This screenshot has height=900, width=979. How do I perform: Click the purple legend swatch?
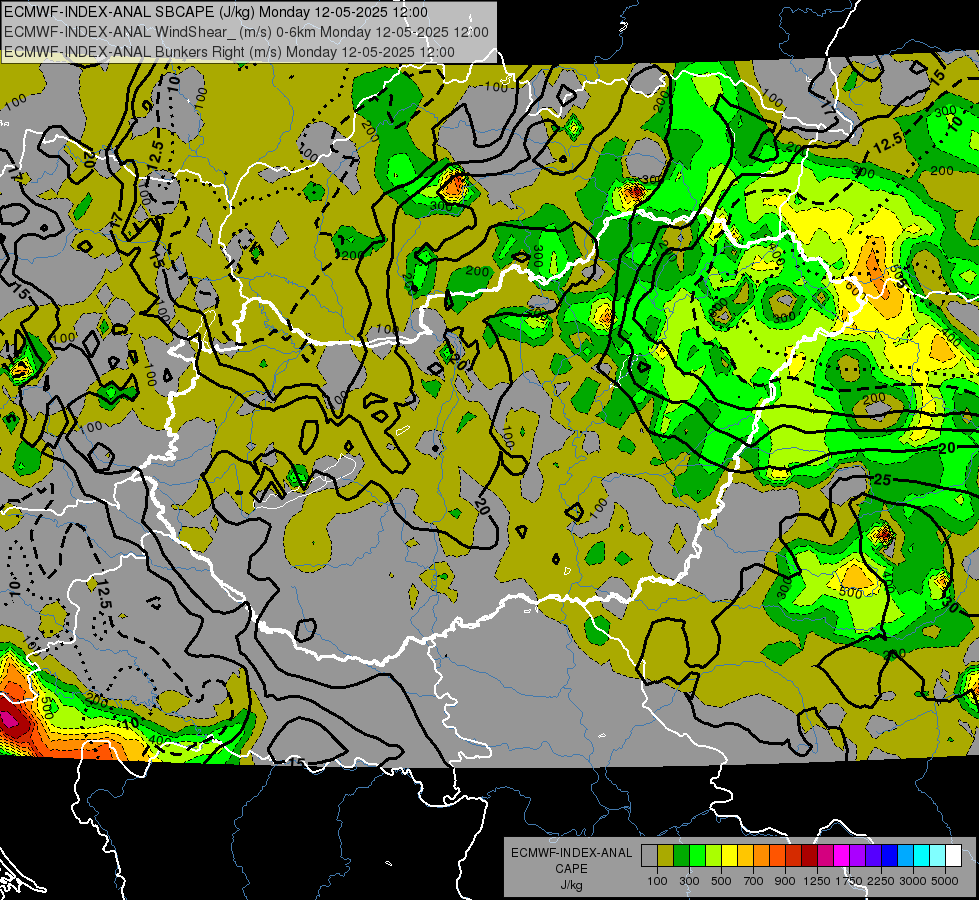pyautogui.click(x=857, y=856)
